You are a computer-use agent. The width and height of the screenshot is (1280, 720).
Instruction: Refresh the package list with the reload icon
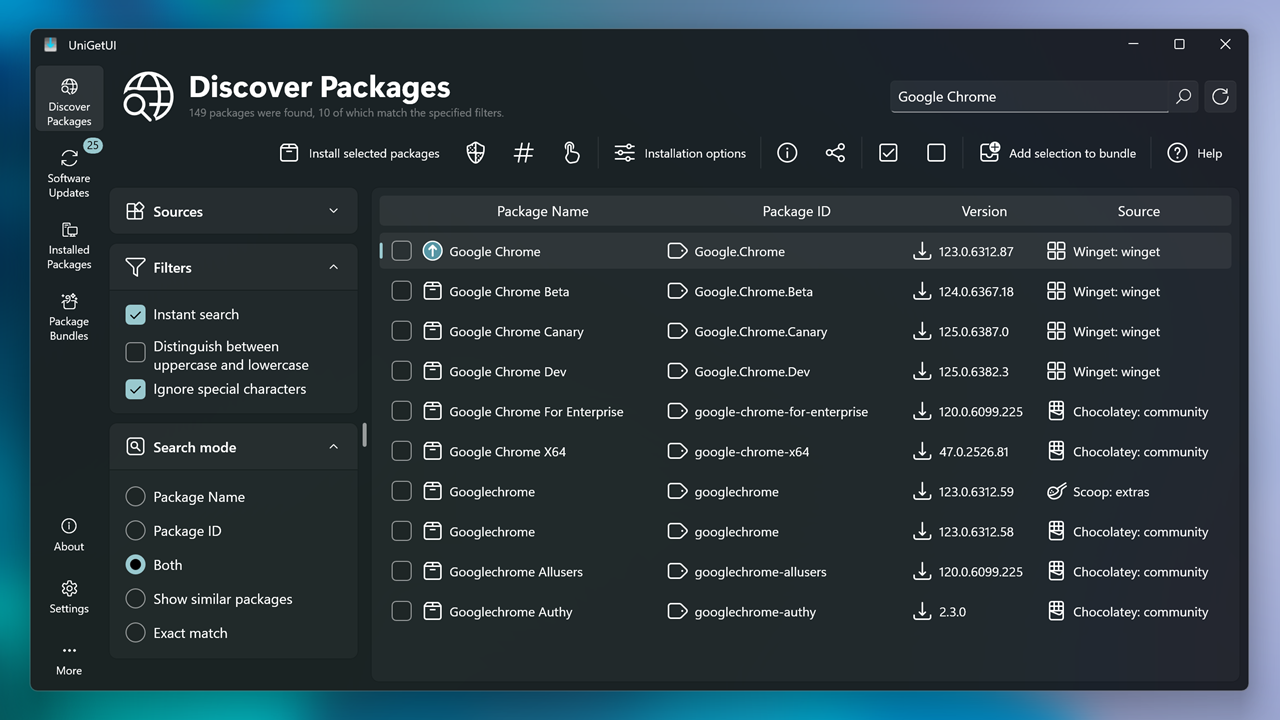[1219, 96]
